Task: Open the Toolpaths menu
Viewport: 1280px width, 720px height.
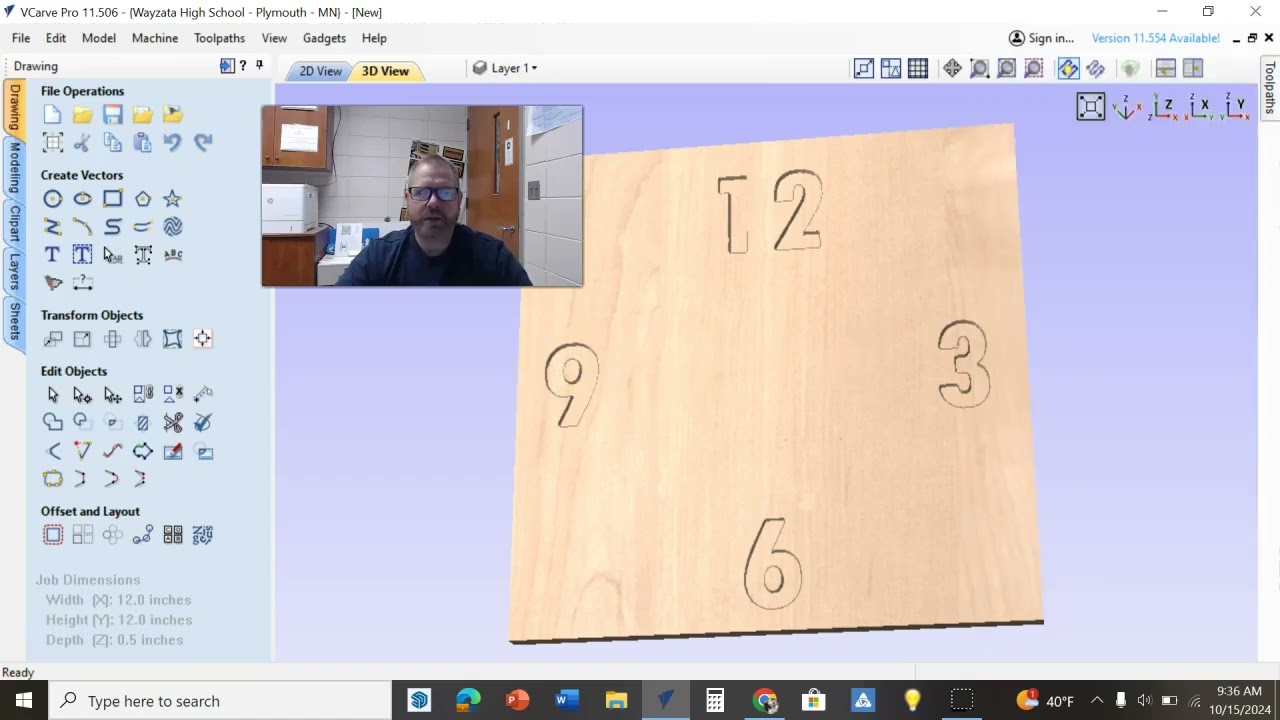Action: tap(220, 38)
